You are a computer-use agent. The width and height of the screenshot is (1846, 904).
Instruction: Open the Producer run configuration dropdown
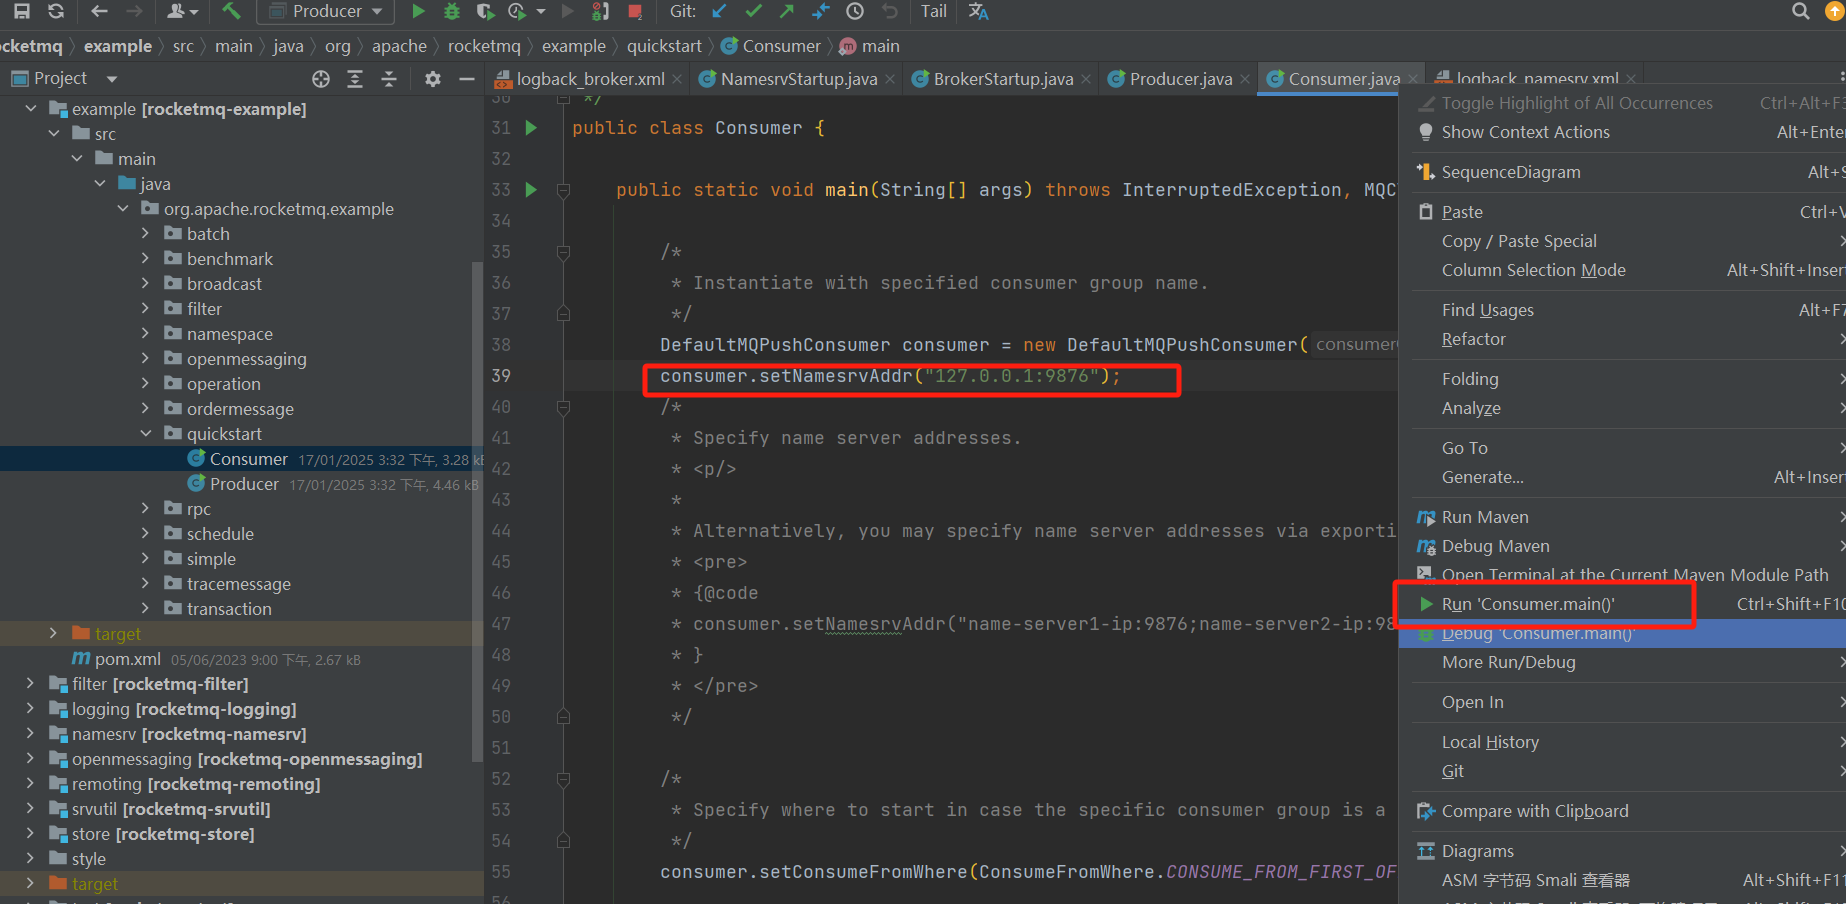coord(326,11)
